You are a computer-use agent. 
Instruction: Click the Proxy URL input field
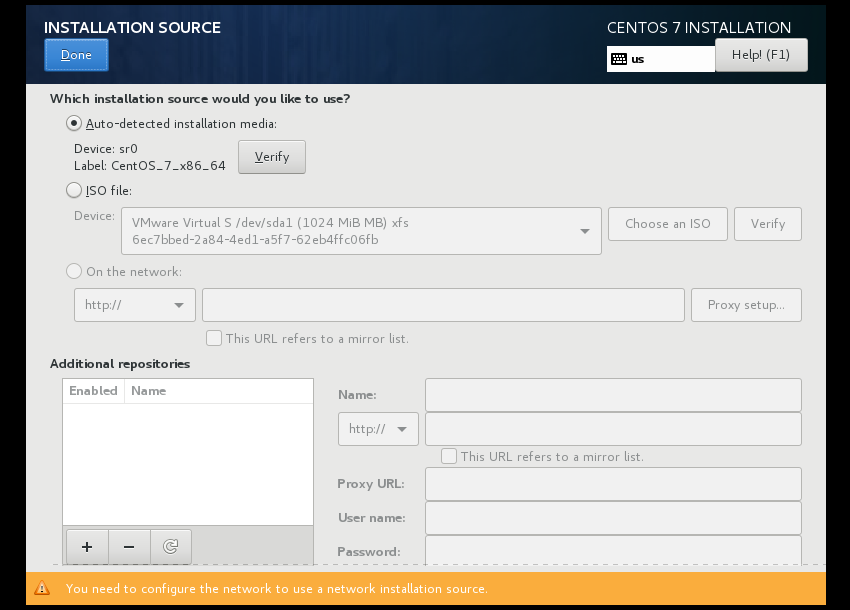613,484
